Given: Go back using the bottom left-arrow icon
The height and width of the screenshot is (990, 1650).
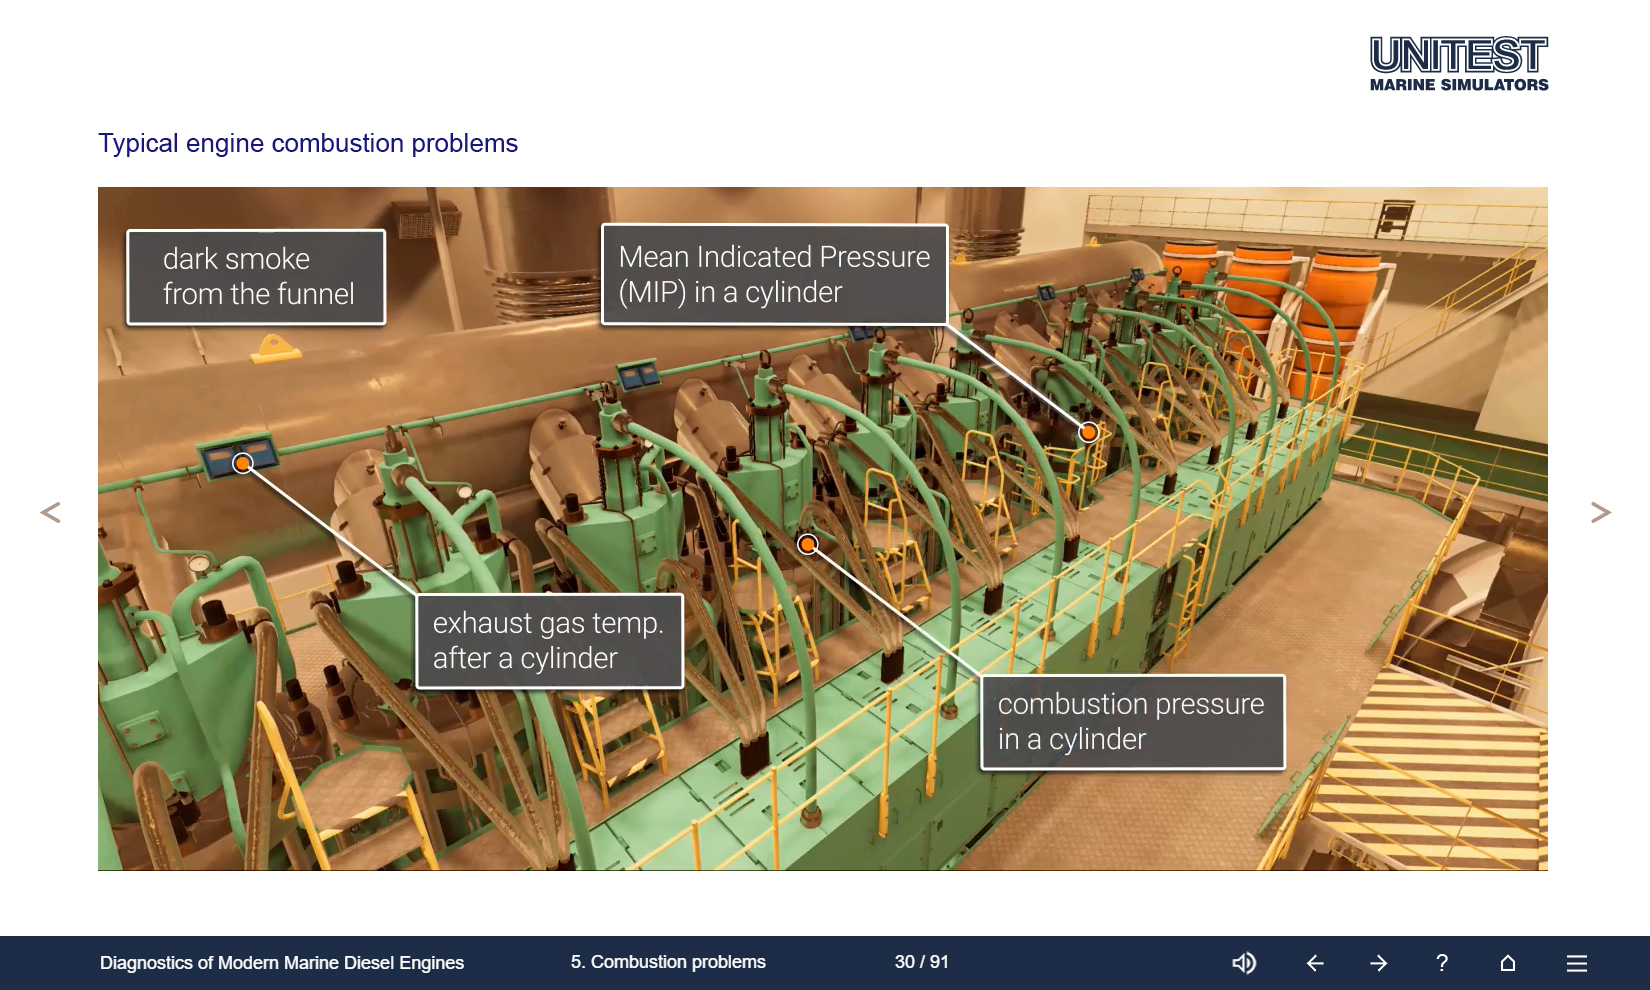Looking at the screenshot, I should [x=1315, y=963].
